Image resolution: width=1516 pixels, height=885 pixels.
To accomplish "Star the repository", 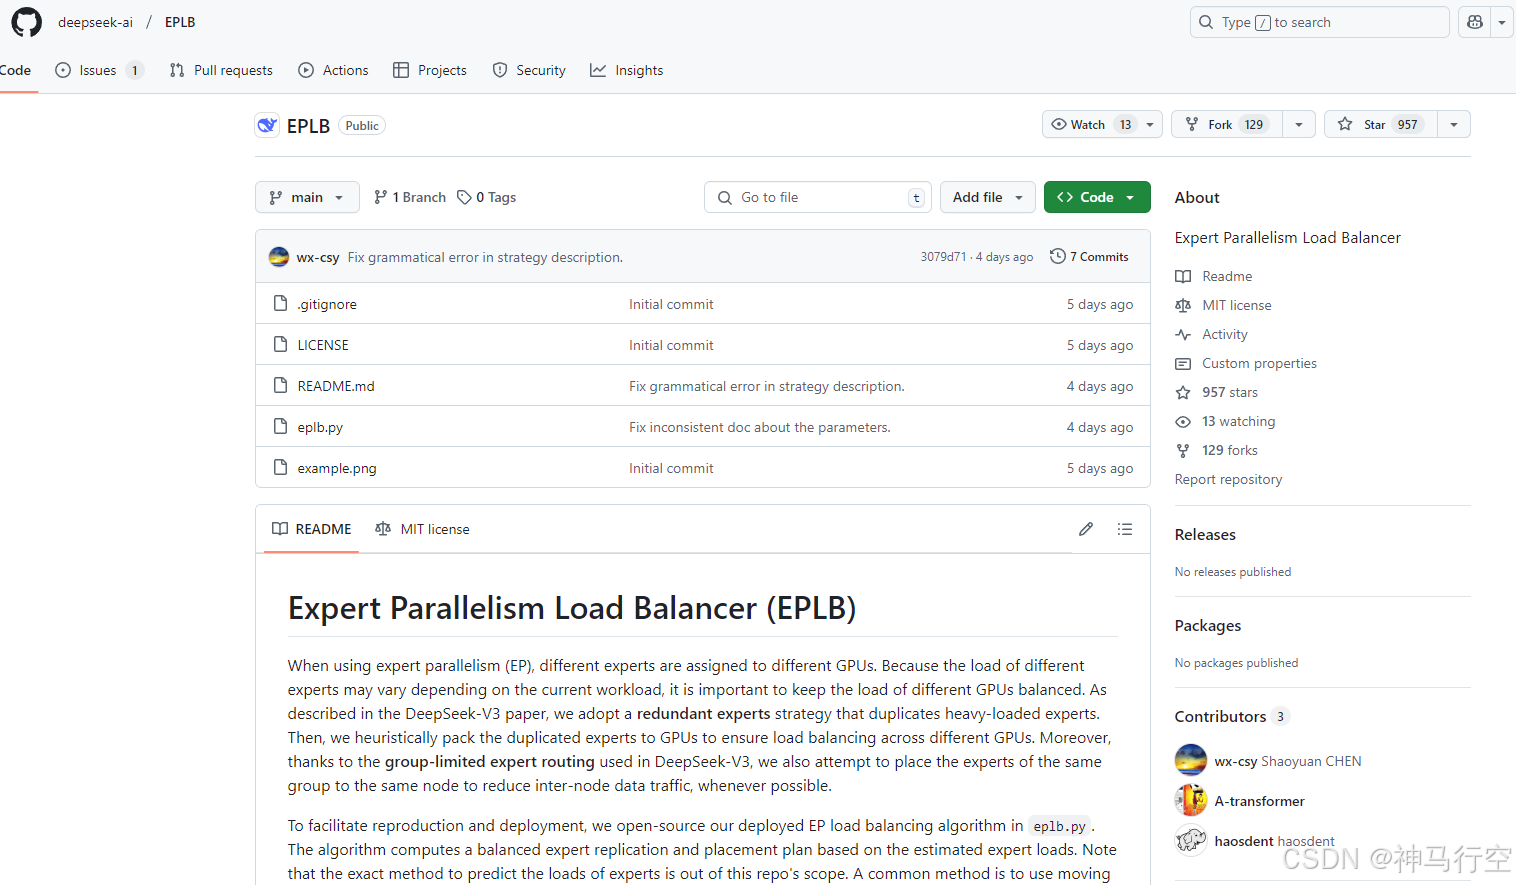I will tap(1380, 124).
